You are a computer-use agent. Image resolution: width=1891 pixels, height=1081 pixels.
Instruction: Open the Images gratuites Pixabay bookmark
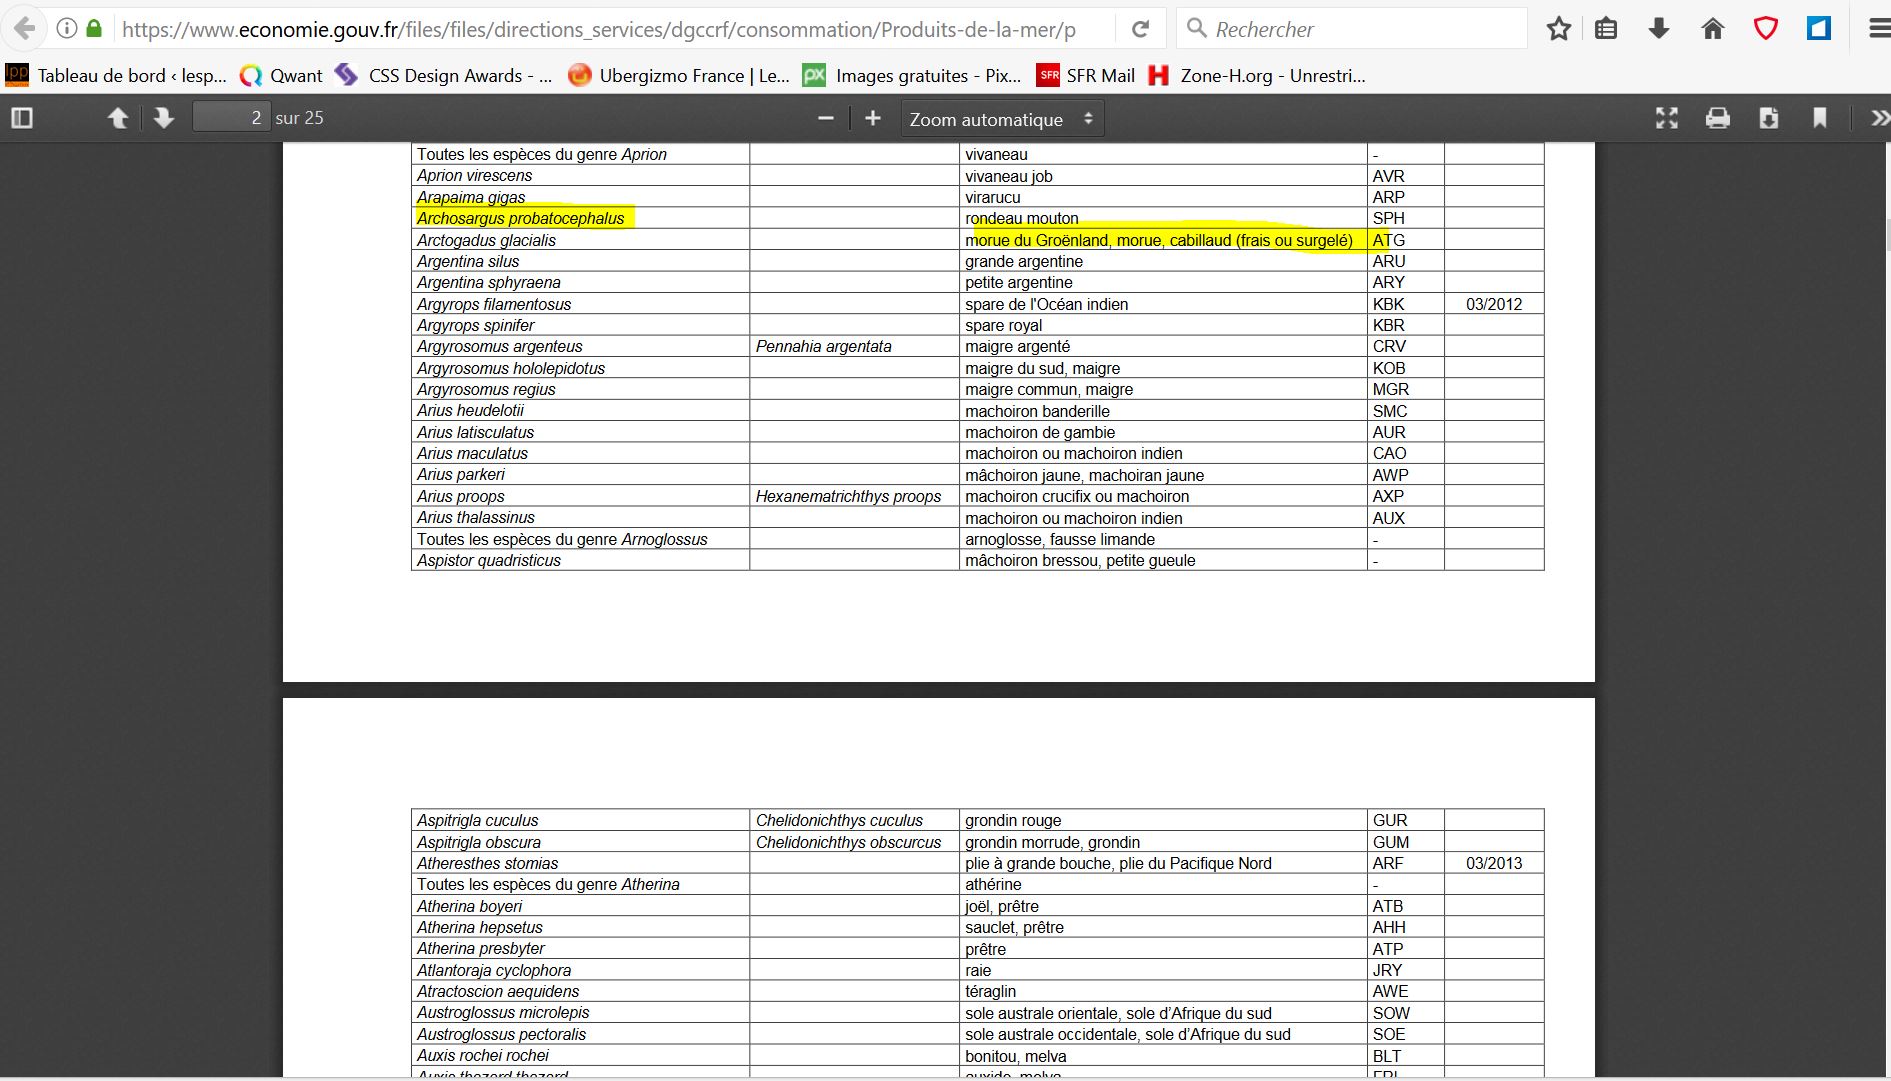click(x=913, y=75)
